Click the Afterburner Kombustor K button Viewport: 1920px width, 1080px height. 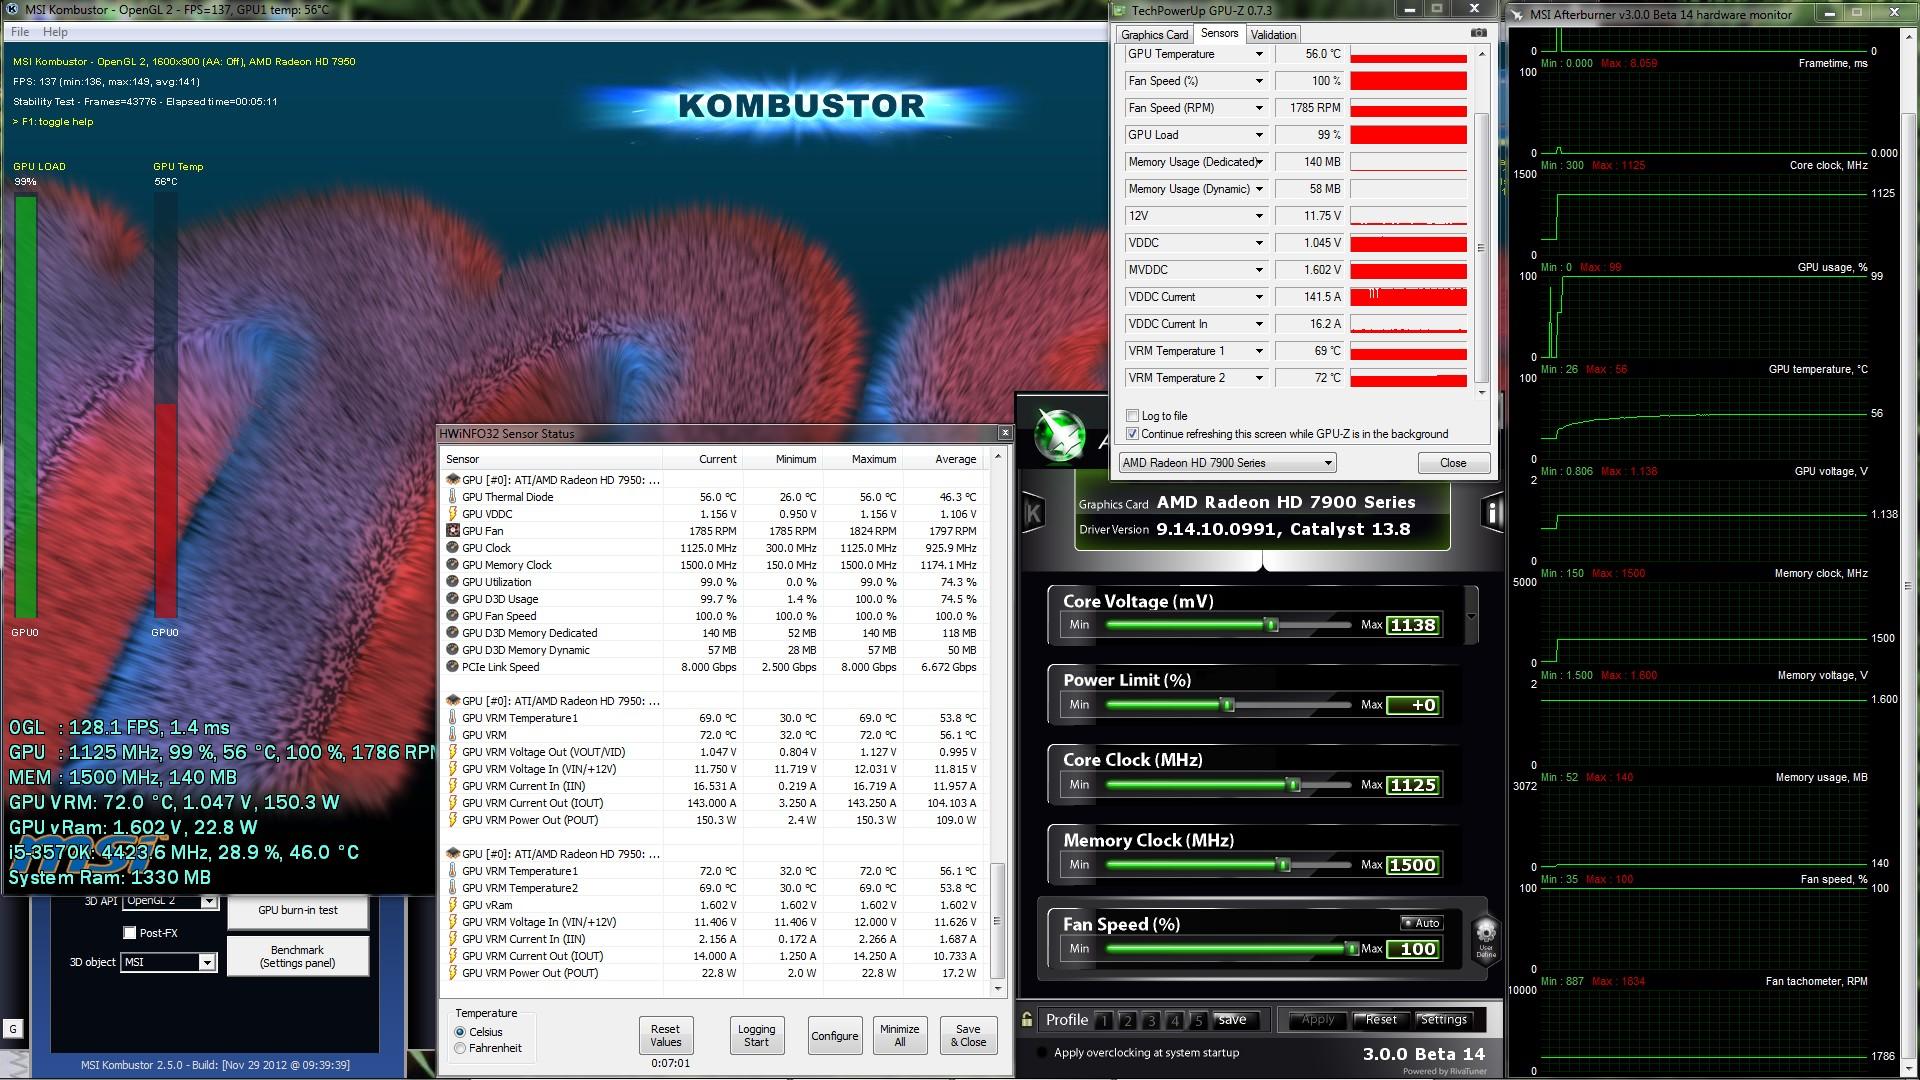(x=1032, y=513)
